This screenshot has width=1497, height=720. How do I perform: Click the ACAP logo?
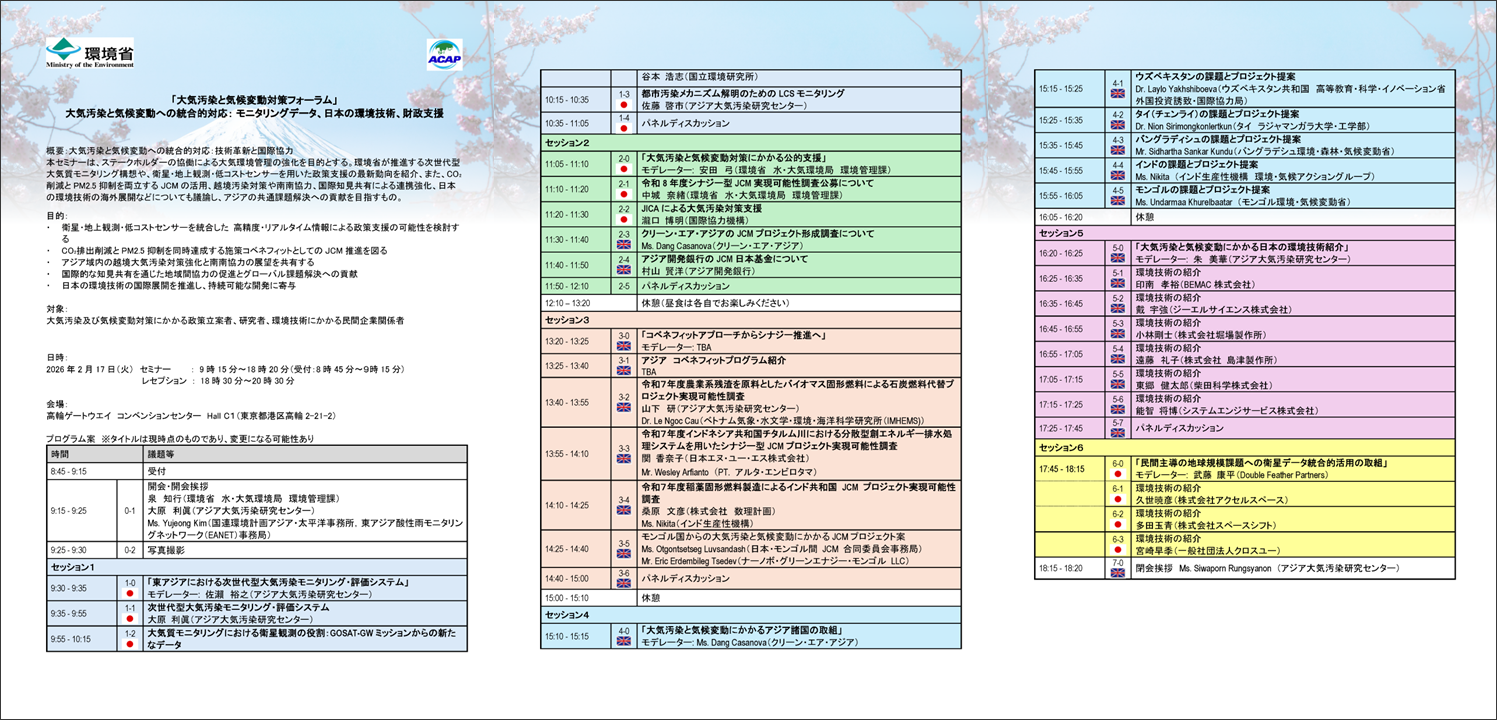point(444,55)
